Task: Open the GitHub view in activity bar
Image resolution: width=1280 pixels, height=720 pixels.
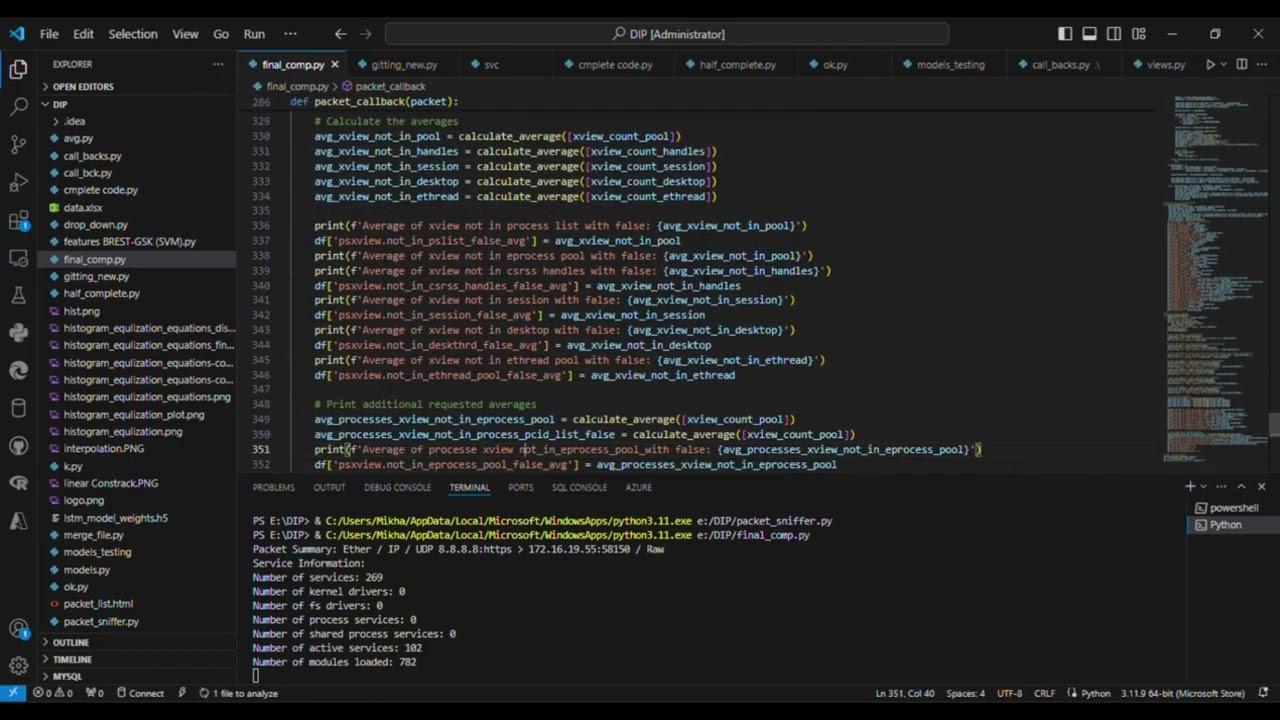Action: 18,446
